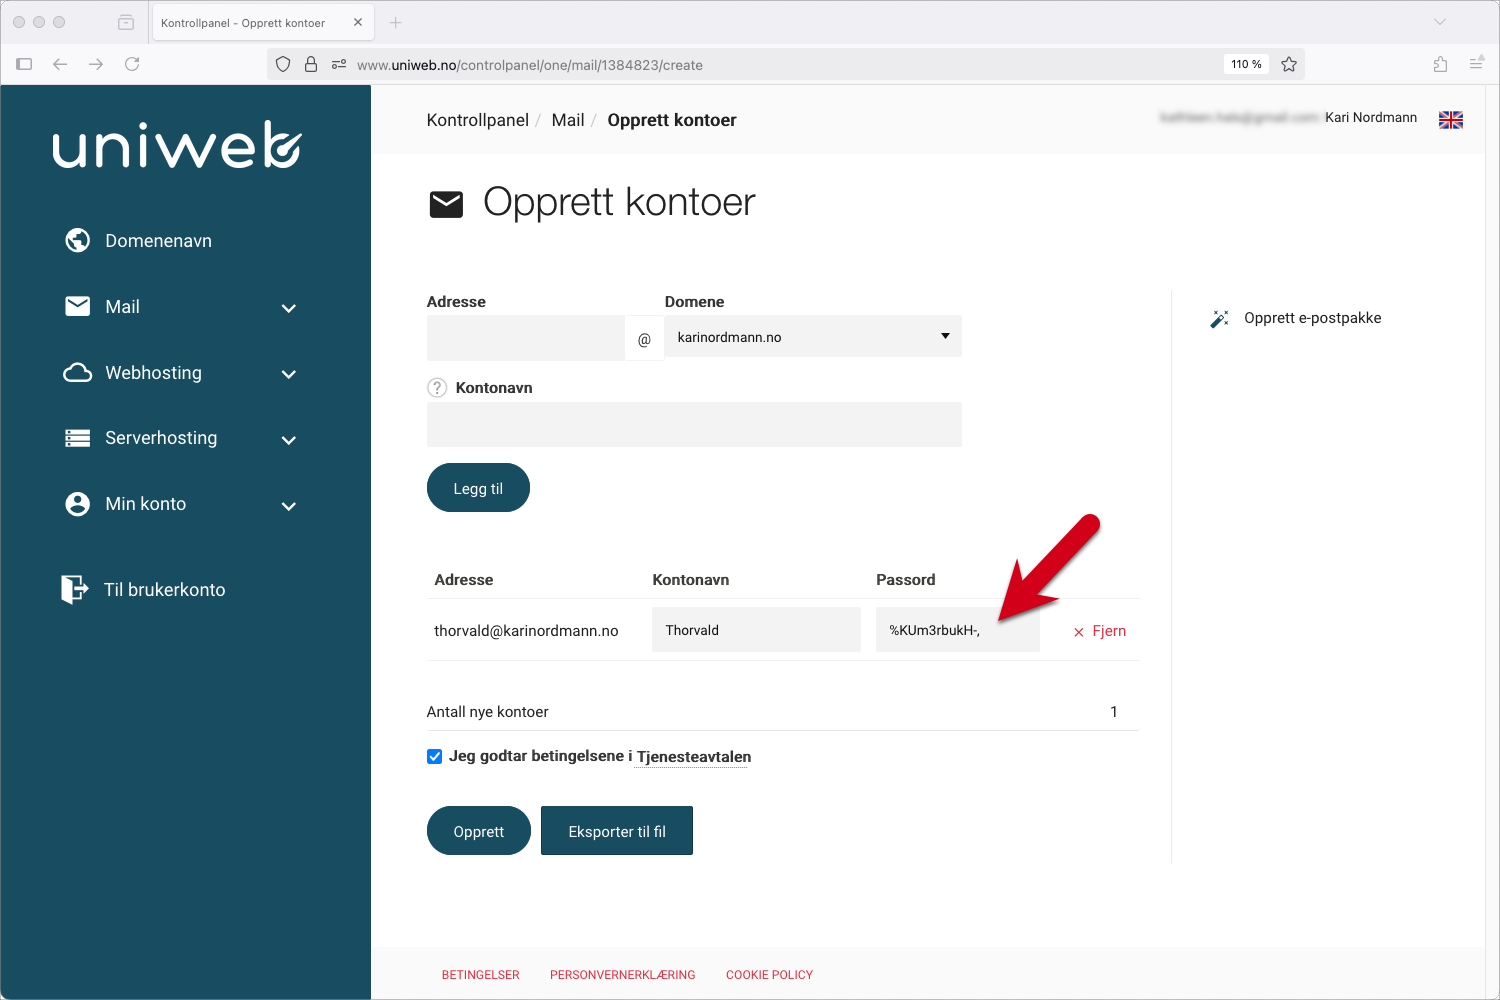The height and width of the screenshot is (1000, 1500).
Task: Open COOKIE POLICY footer link
Action: tap(770, 975)
